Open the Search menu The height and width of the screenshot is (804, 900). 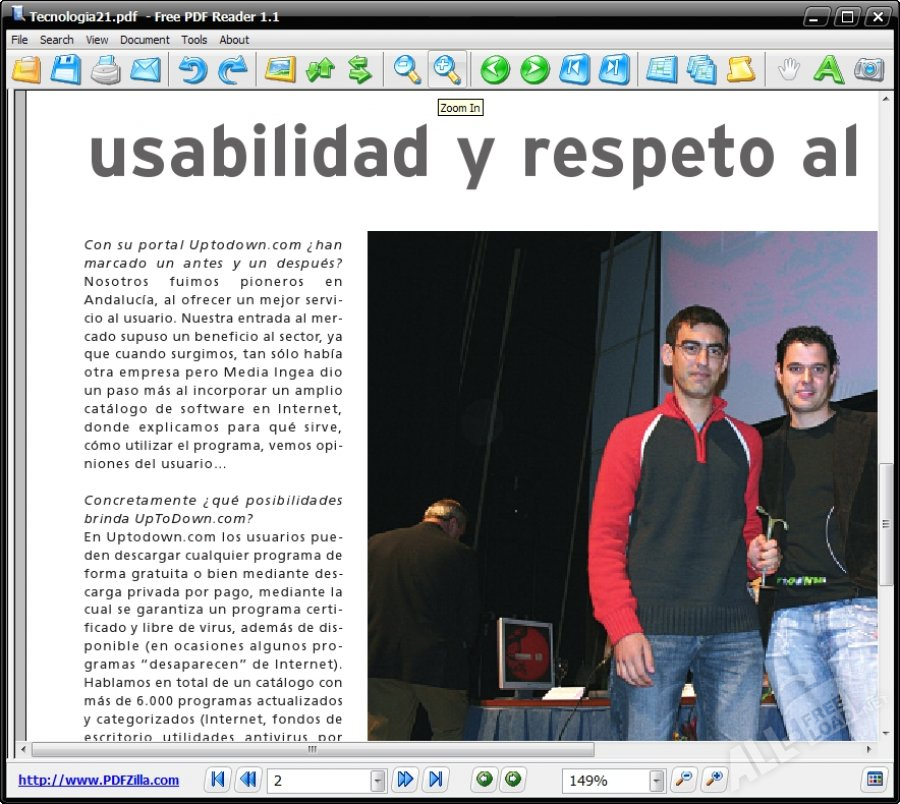coord(57,40)
